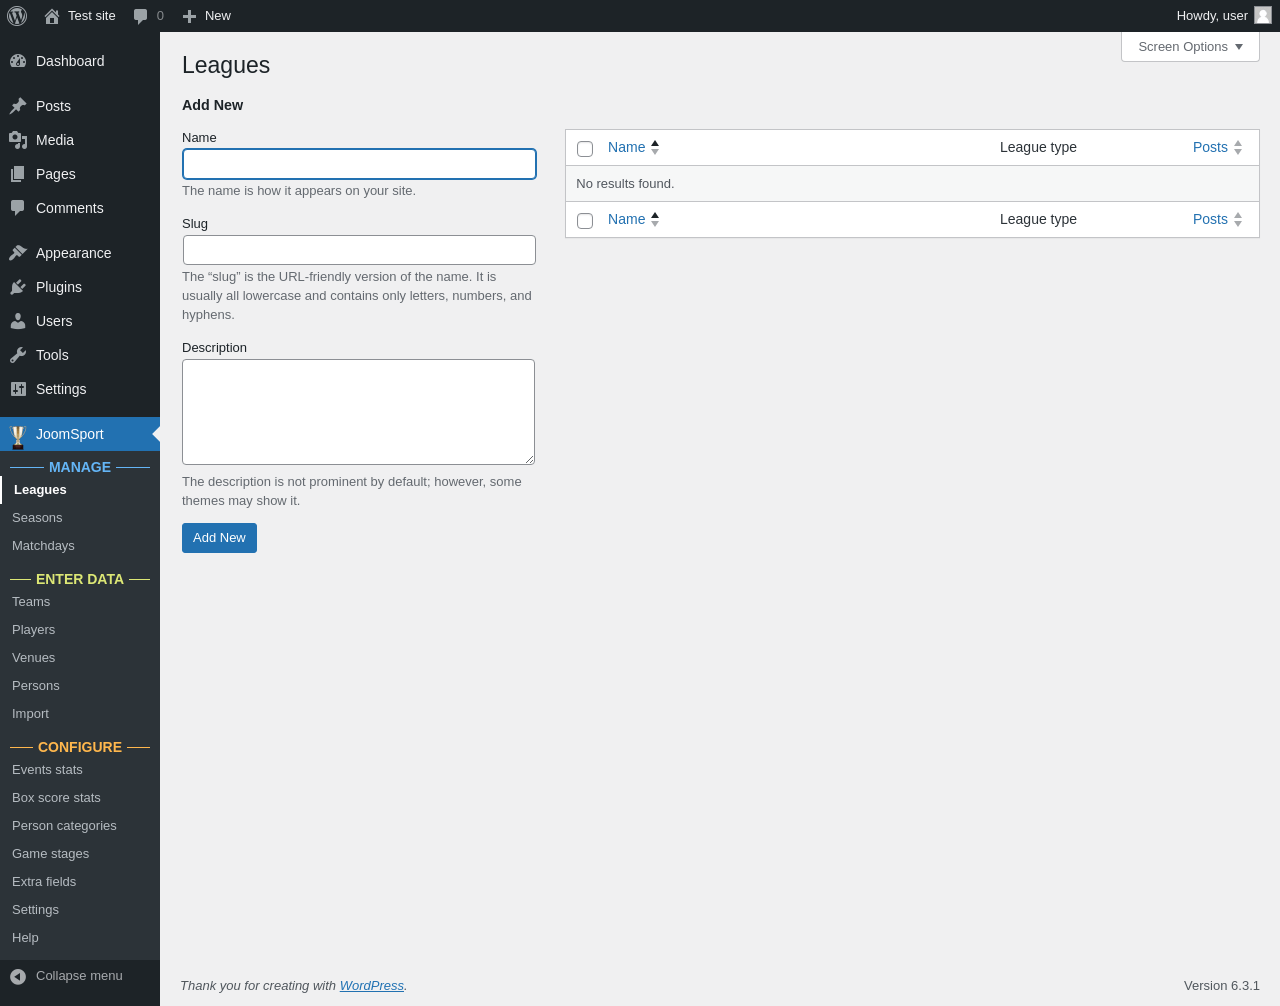Click the comments bubble icon in admin bar
This screenshot has width=1280, height=1006.
click(x=141, y=16)
